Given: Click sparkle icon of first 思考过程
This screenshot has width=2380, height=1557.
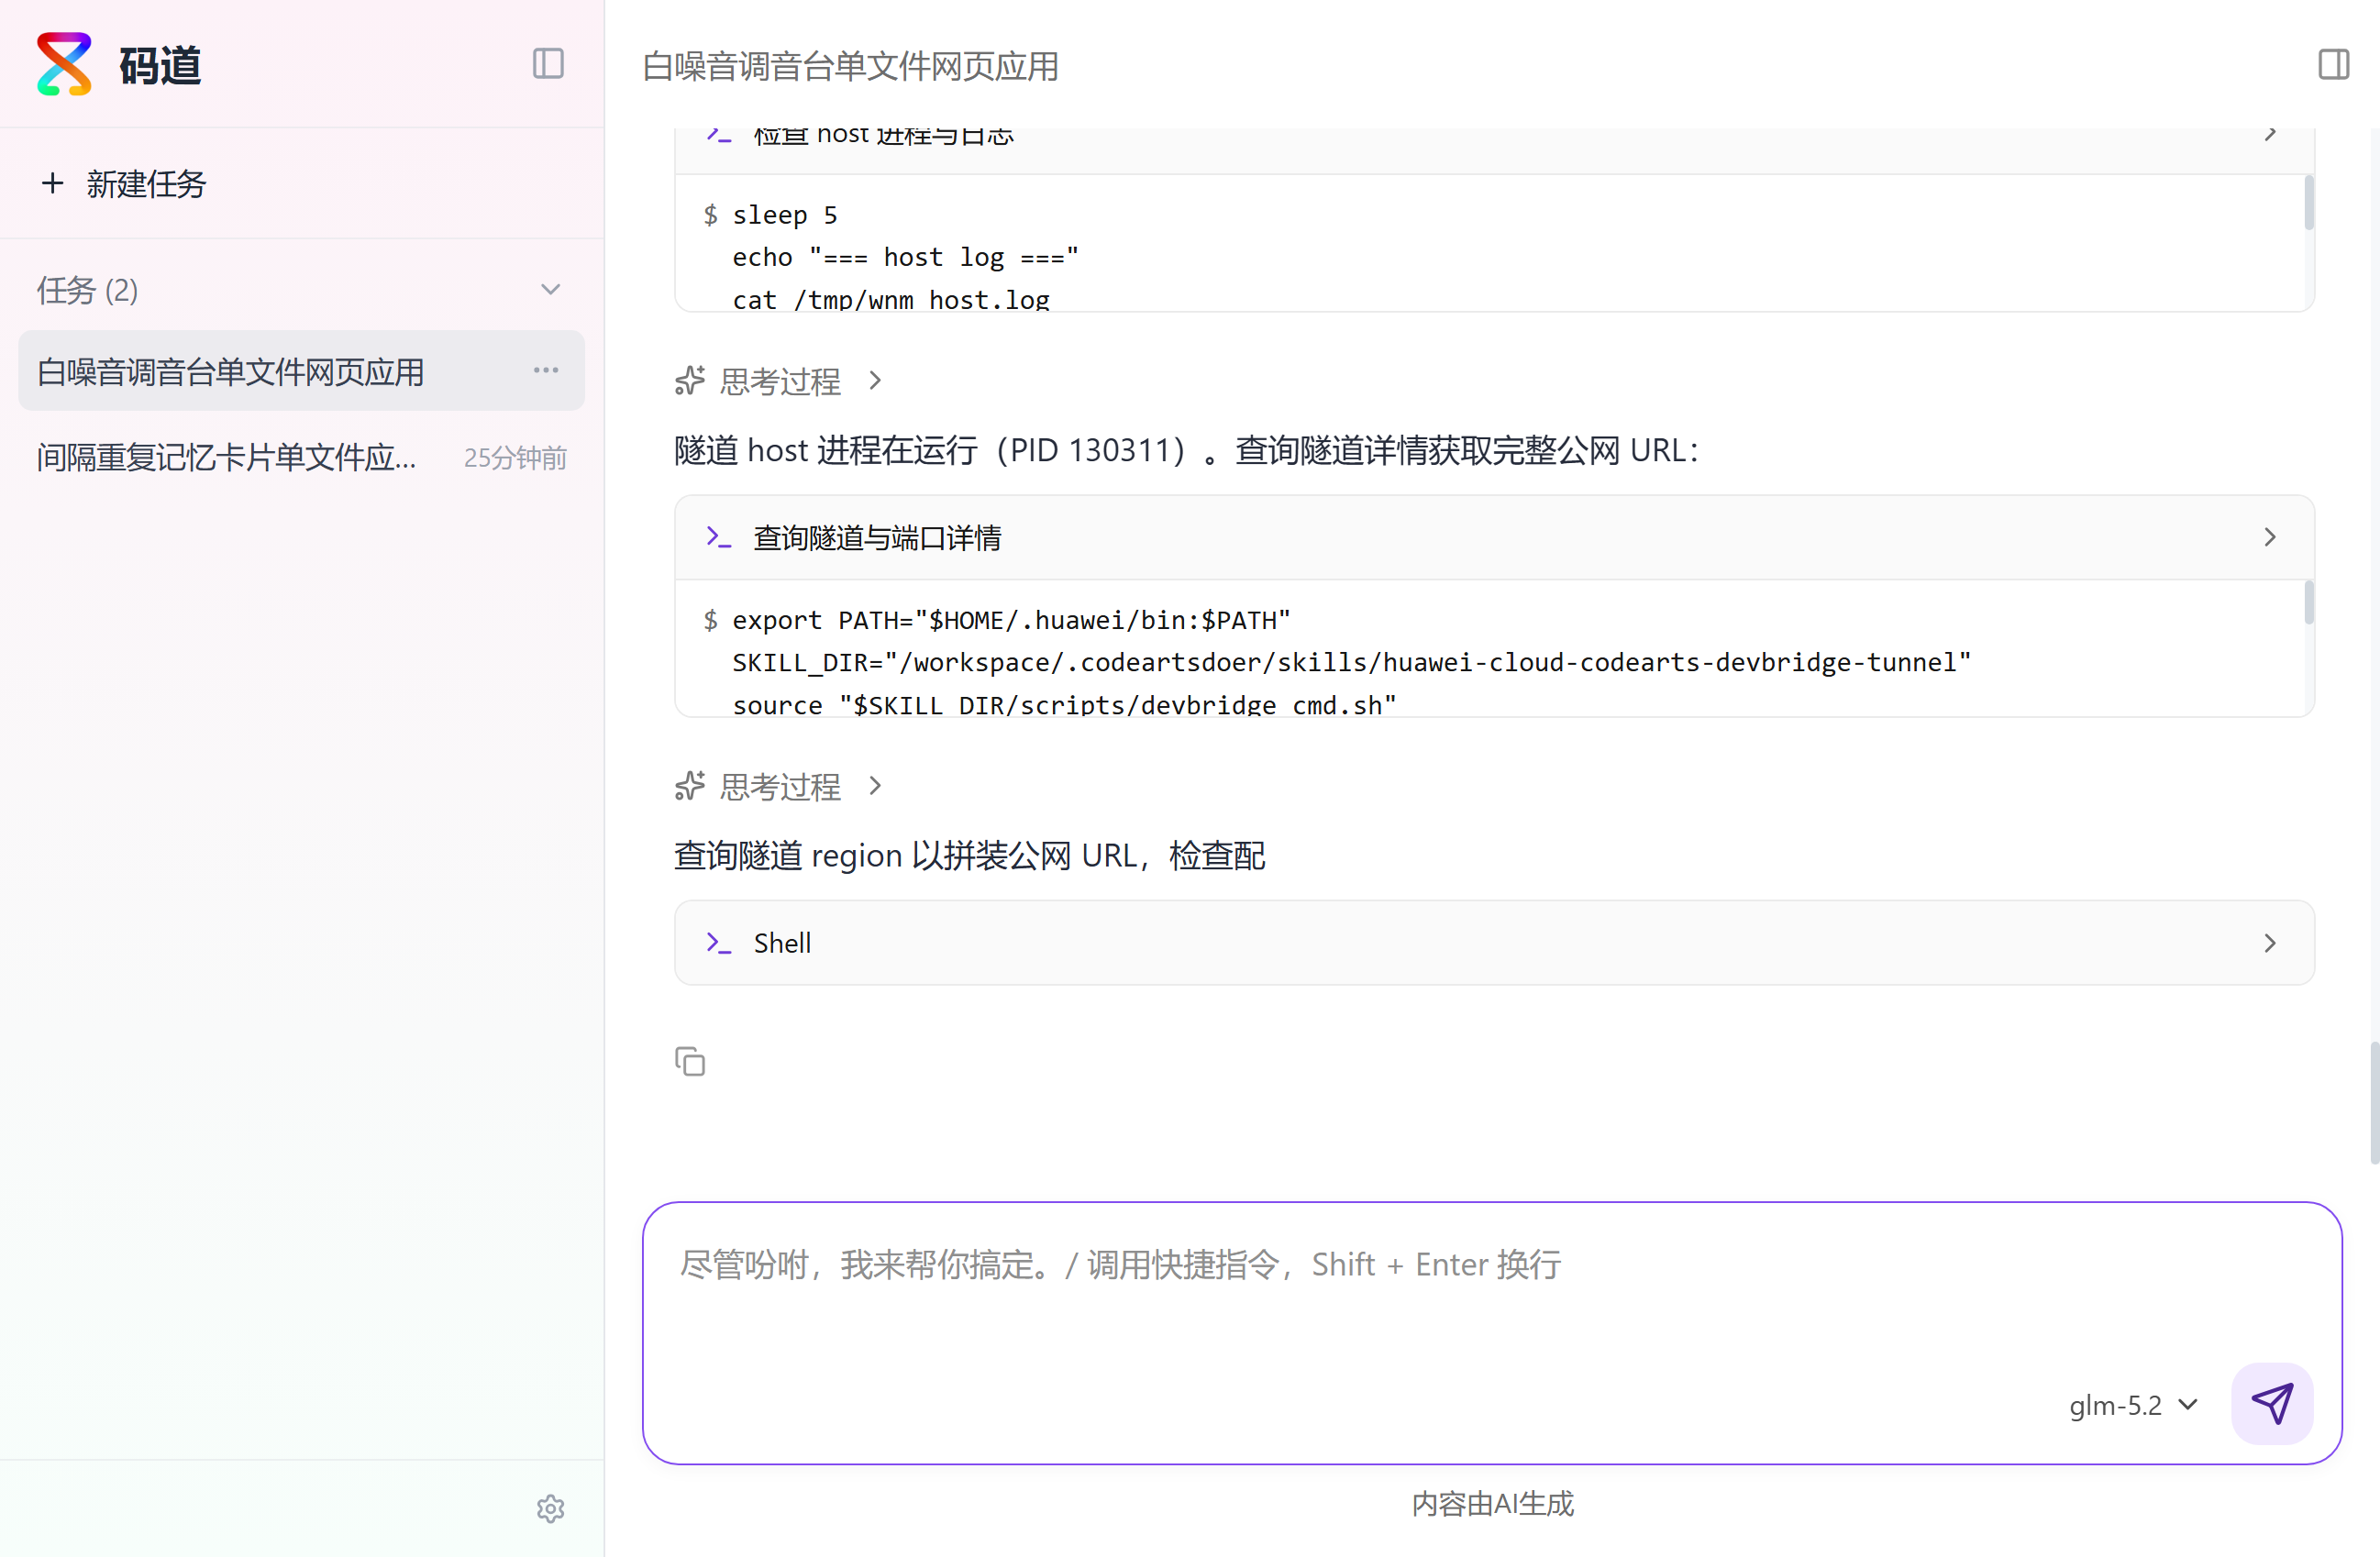Looking at the screenshot, I should pos(690,381).
